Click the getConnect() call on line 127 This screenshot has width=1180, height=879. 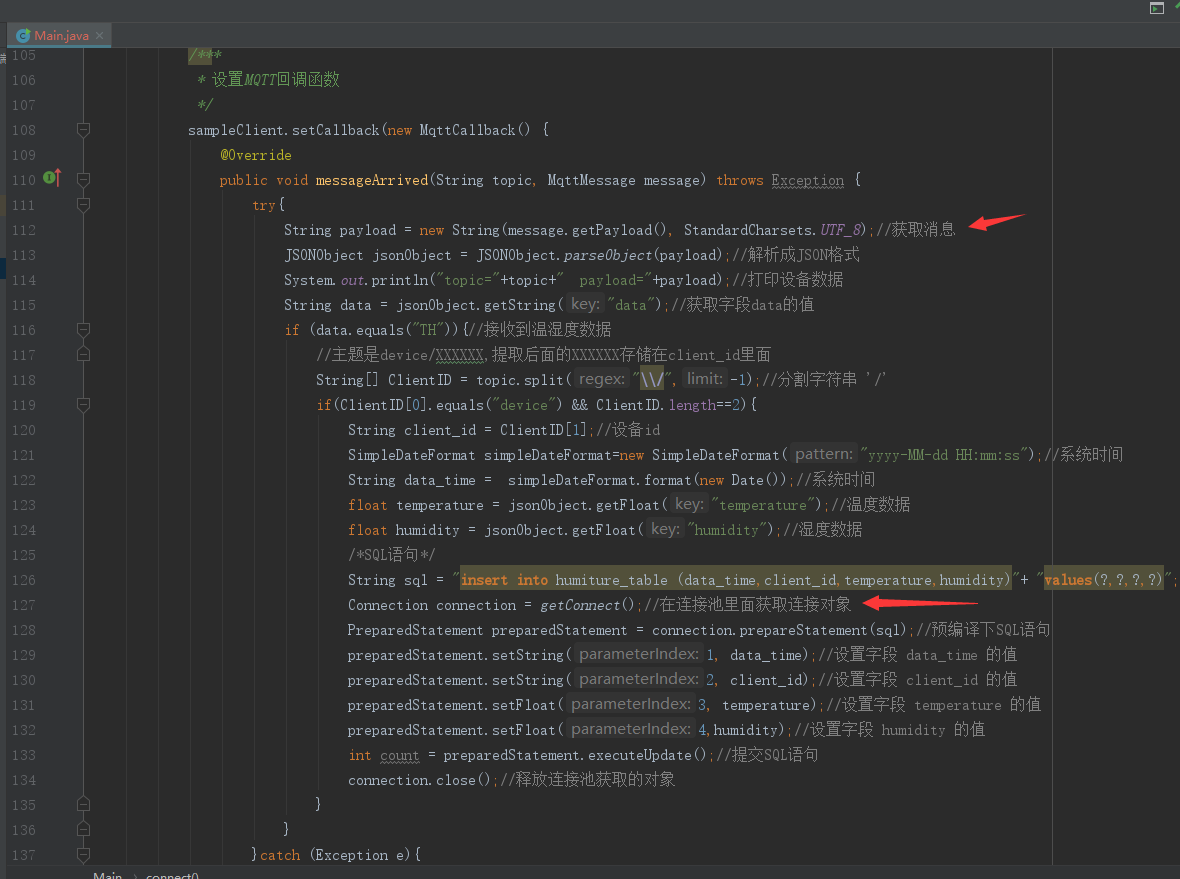click(588, 605)
